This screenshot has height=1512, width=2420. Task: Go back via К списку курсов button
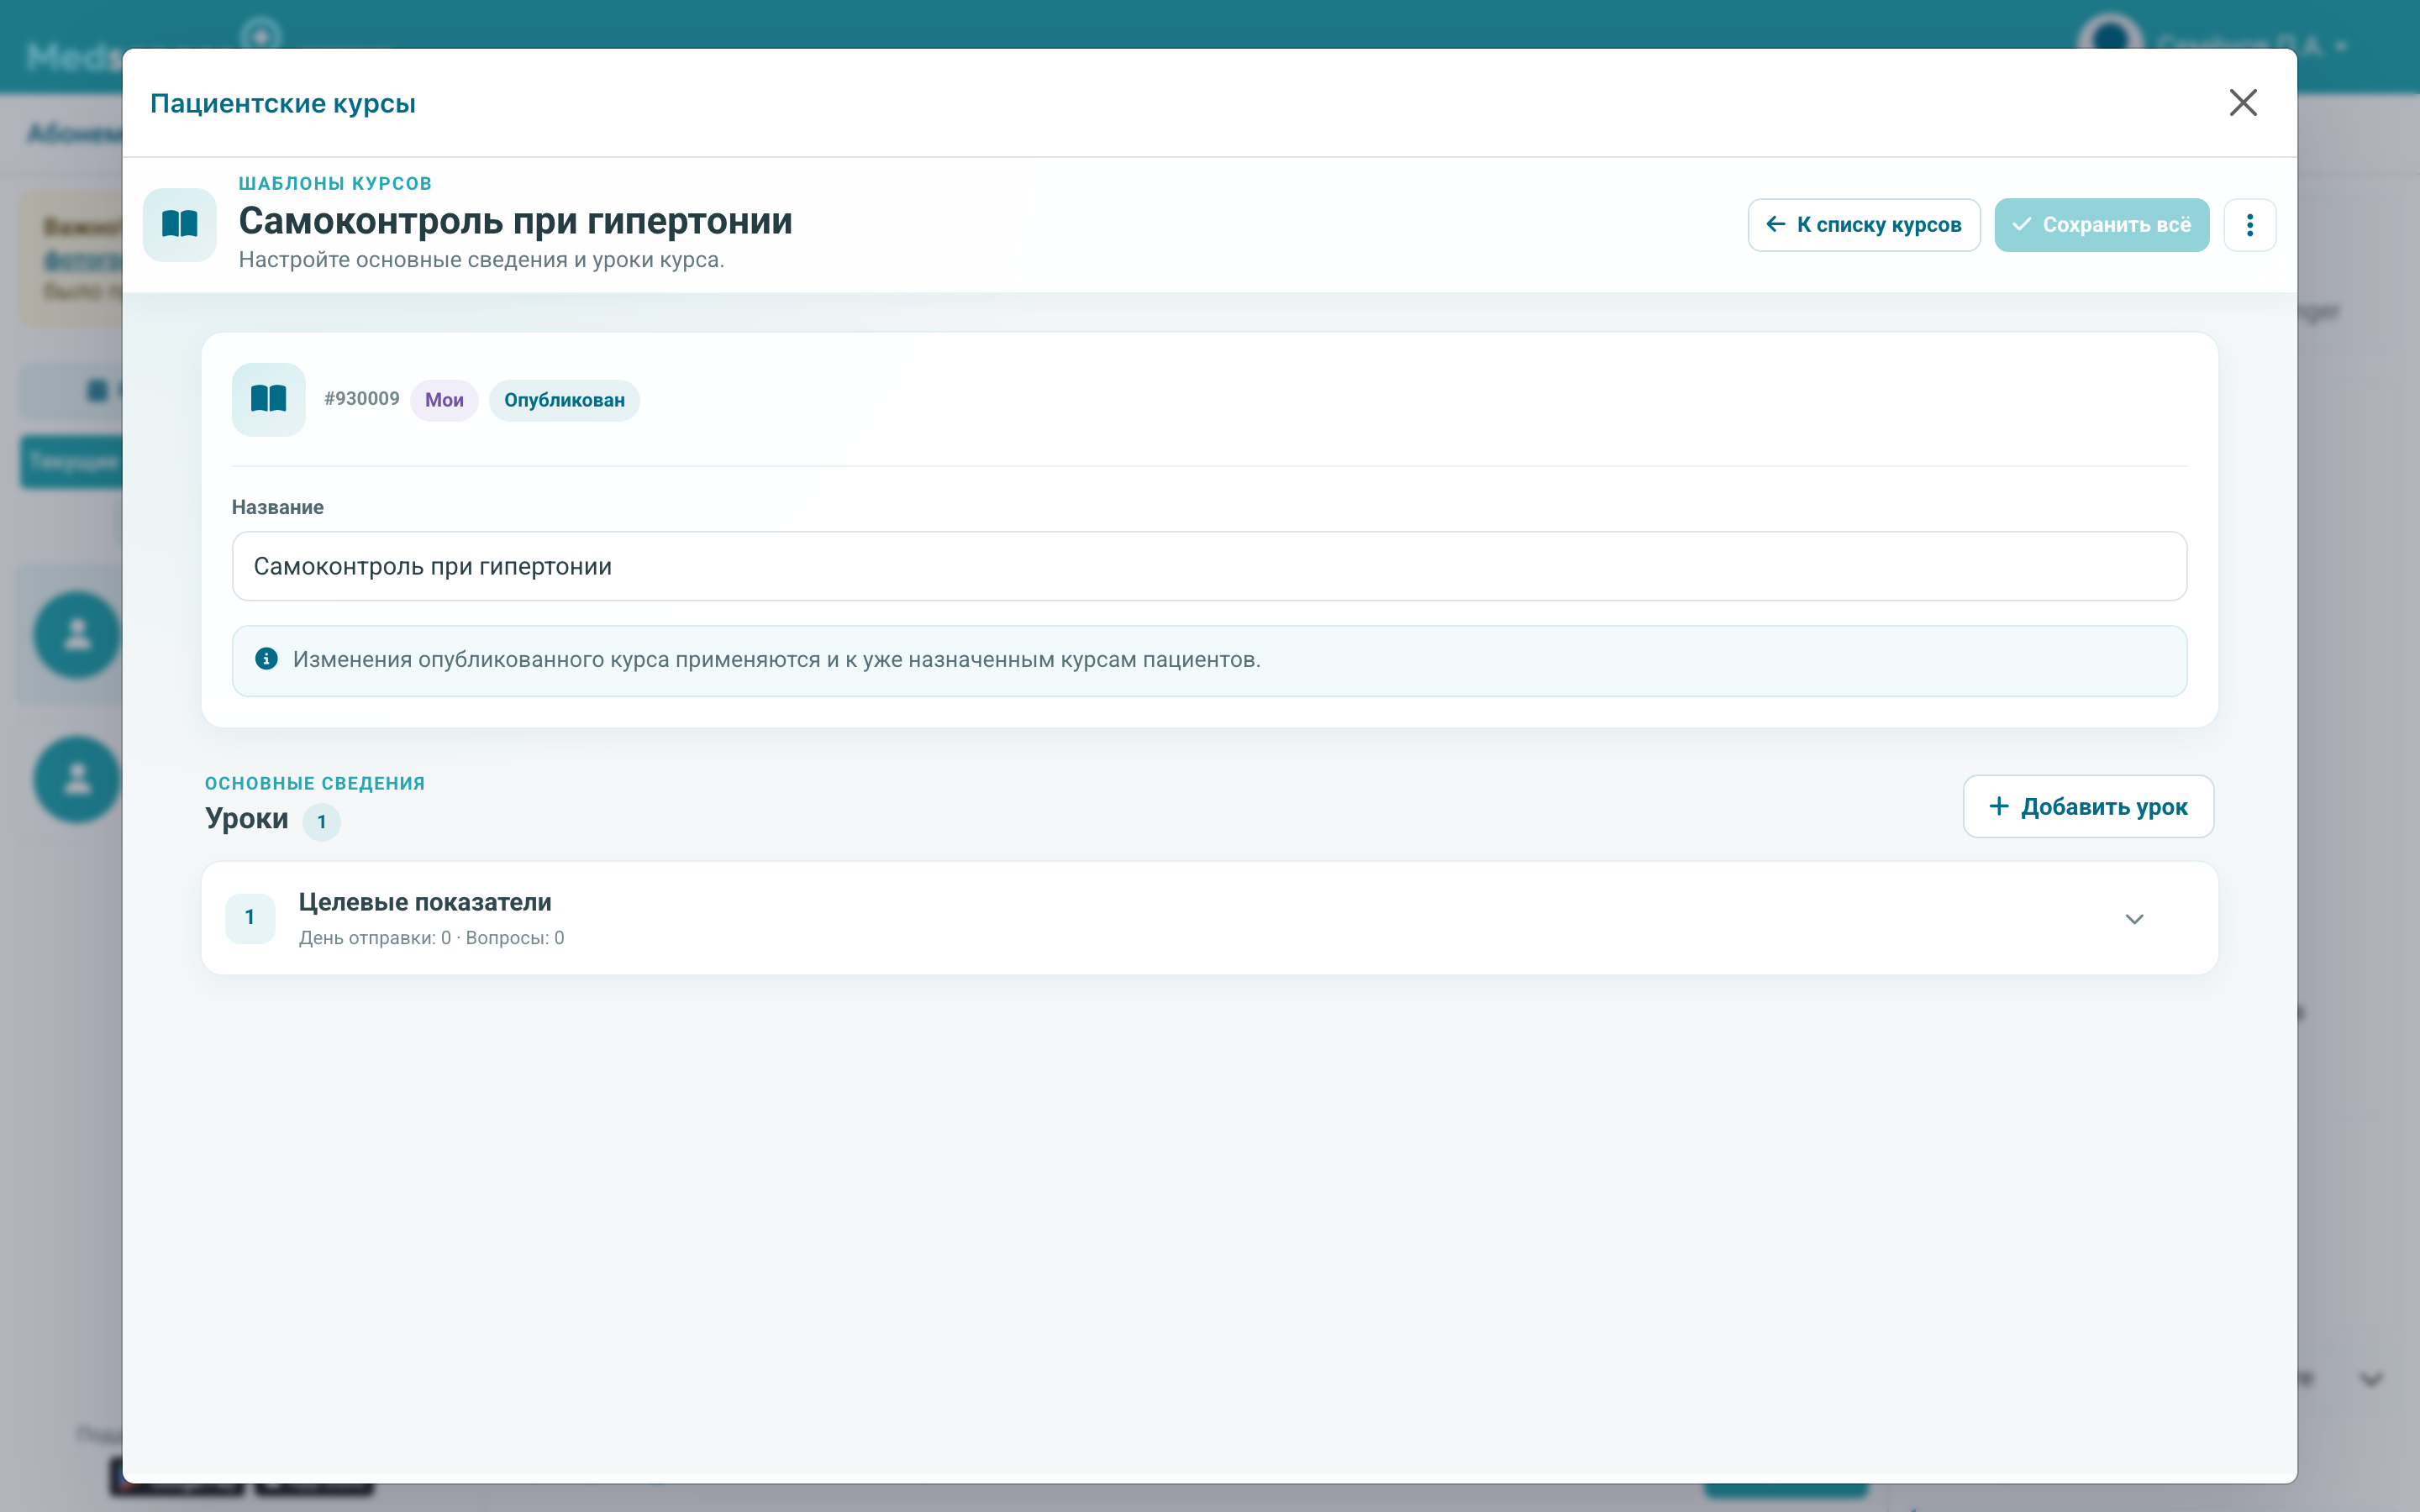(1864, 225)
